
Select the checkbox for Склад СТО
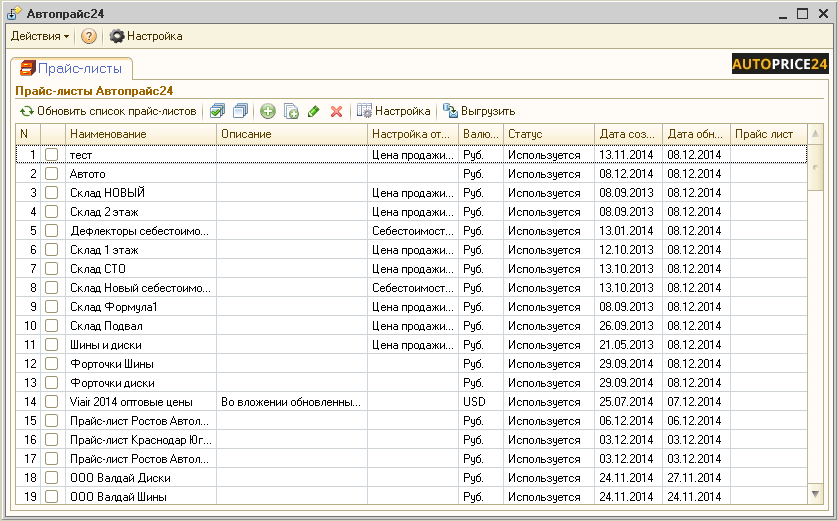click(51, 269)
